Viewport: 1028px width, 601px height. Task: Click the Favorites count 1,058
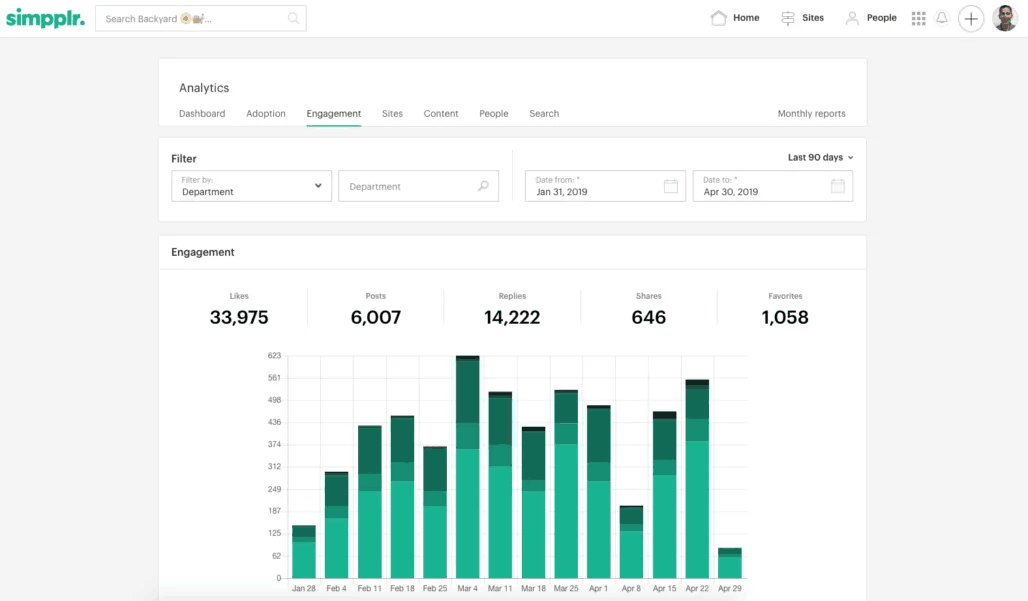click(785, 317)
